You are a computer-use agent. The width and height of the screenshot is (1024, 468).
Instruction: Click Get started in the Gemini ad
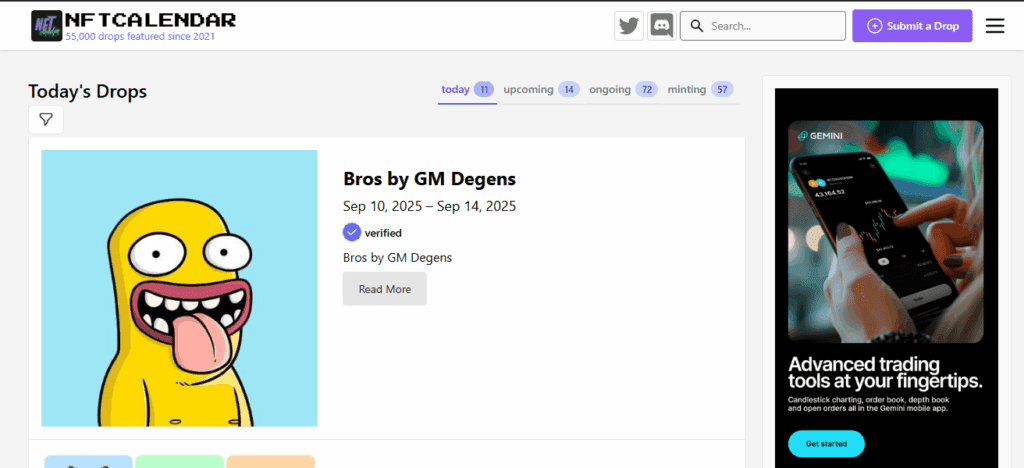826,443
